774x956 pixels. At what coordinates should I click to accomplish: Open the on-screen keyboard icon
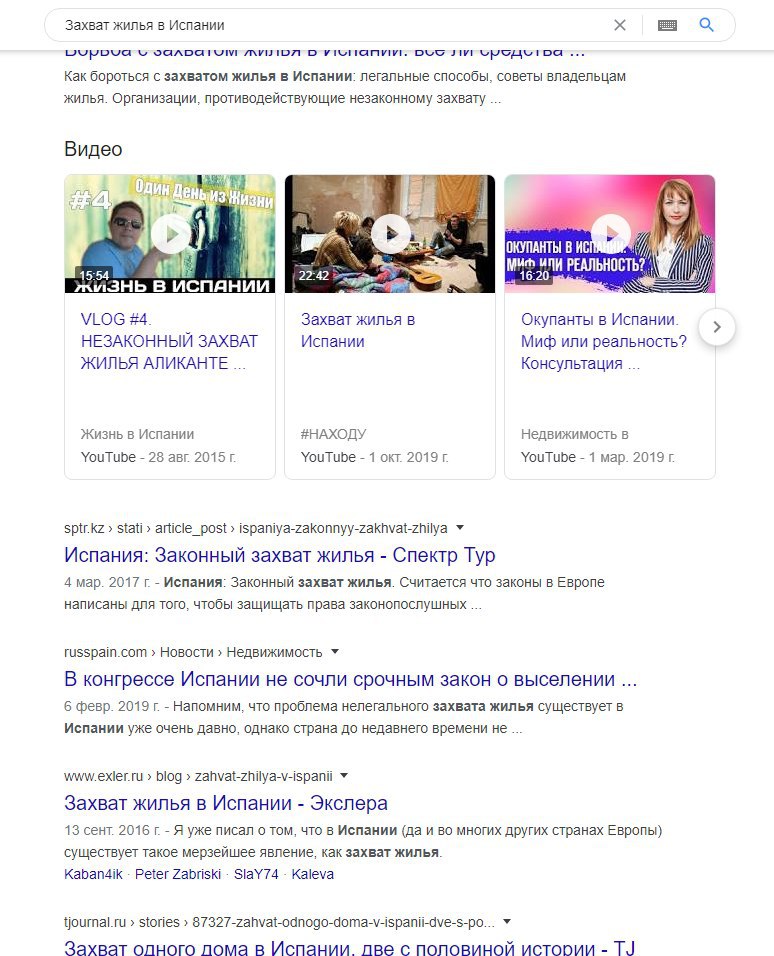tap(667, 25)
